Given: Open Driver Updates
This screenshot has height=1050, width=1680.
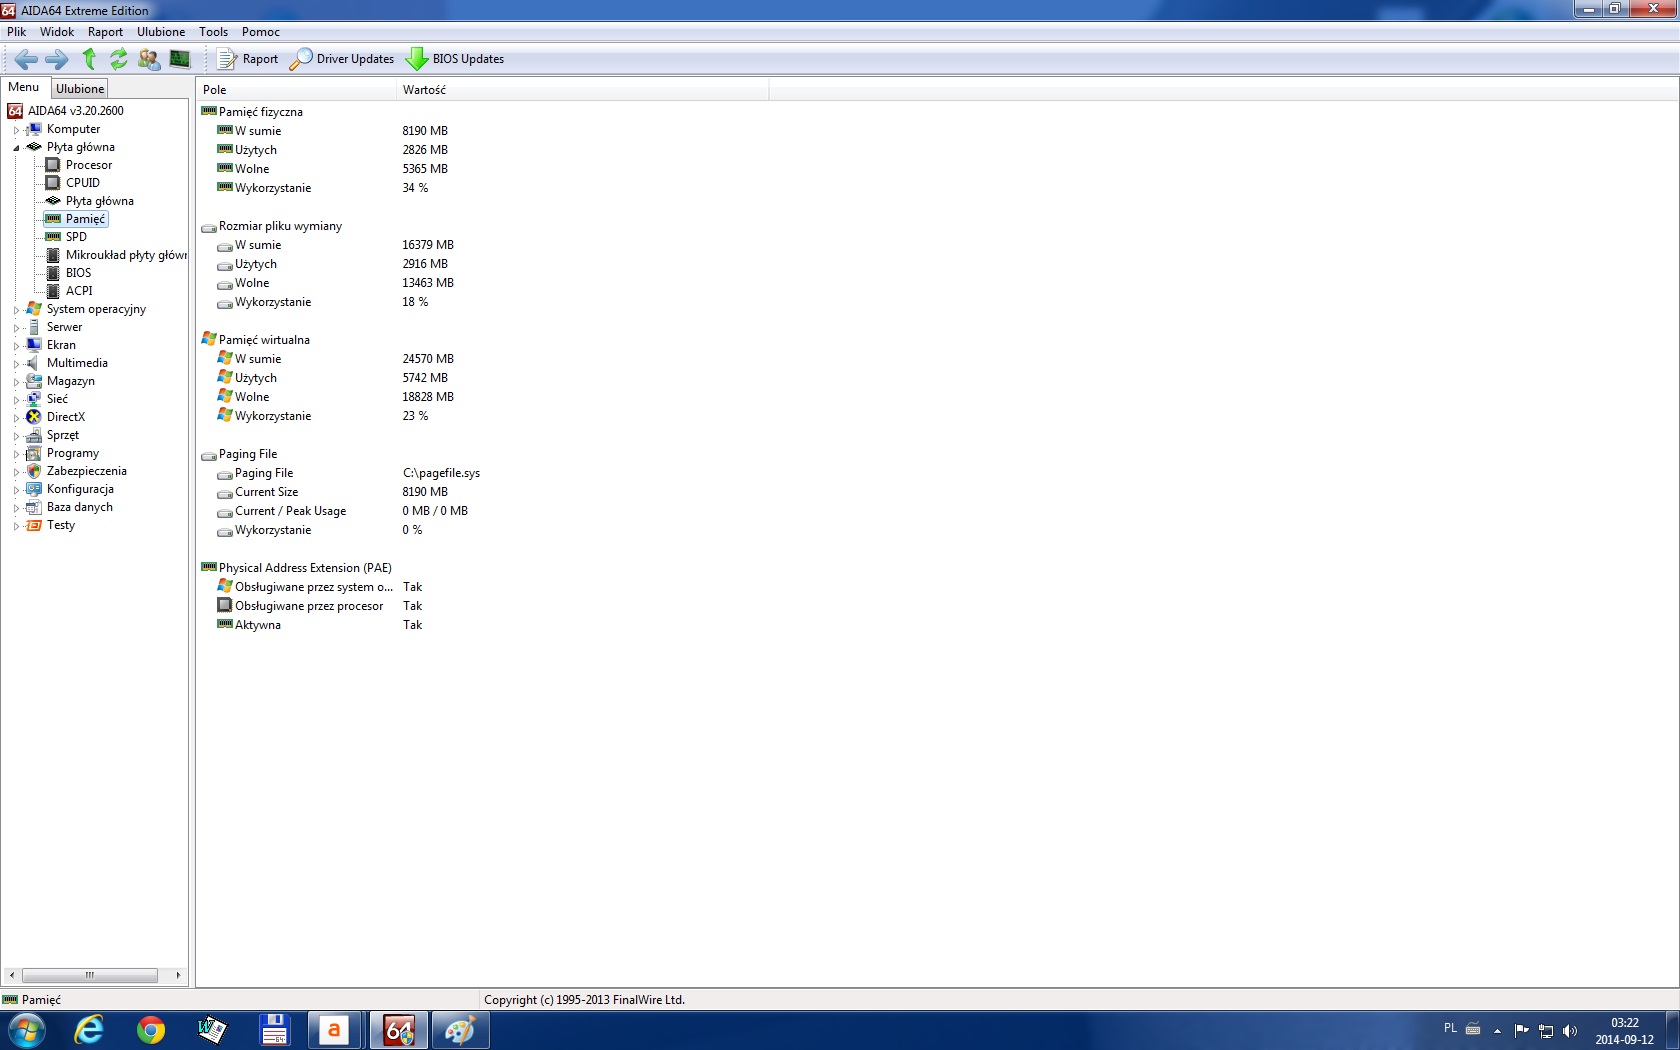Looking at the screenshot, I should [342, 59].
